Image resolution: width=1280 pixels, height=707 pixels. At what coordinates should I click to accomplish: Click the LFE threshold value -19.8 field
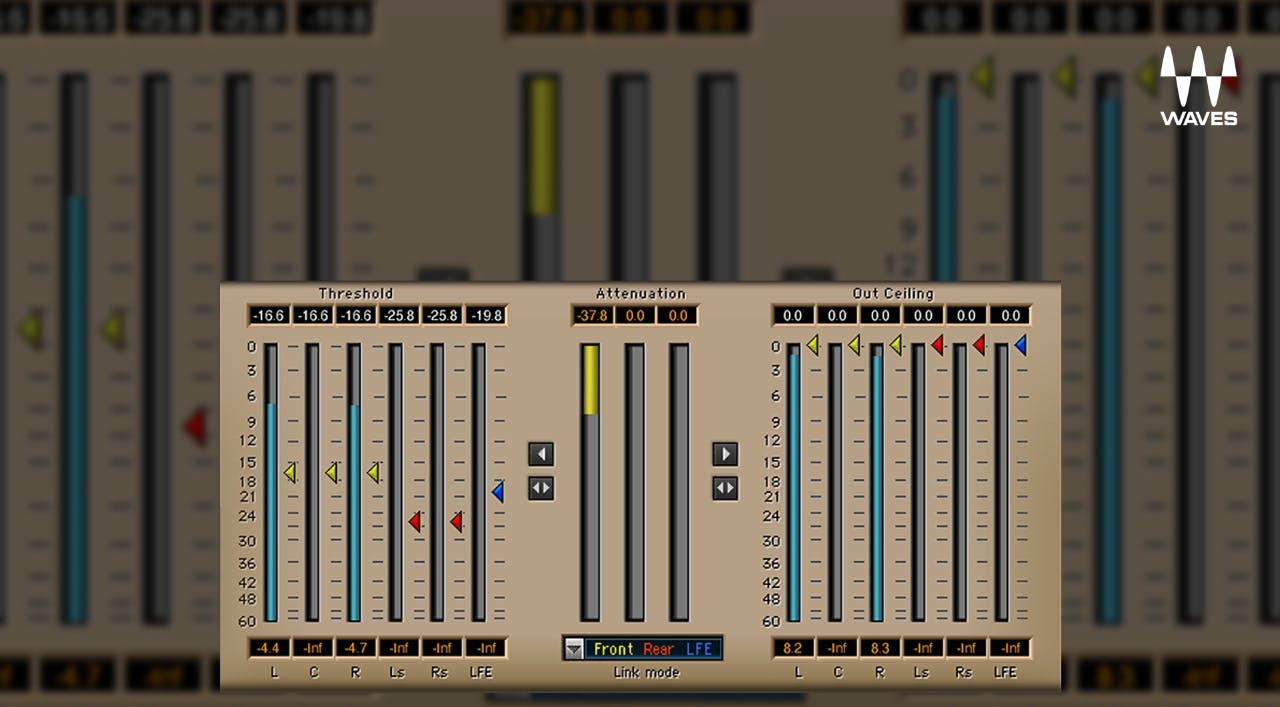486,316
